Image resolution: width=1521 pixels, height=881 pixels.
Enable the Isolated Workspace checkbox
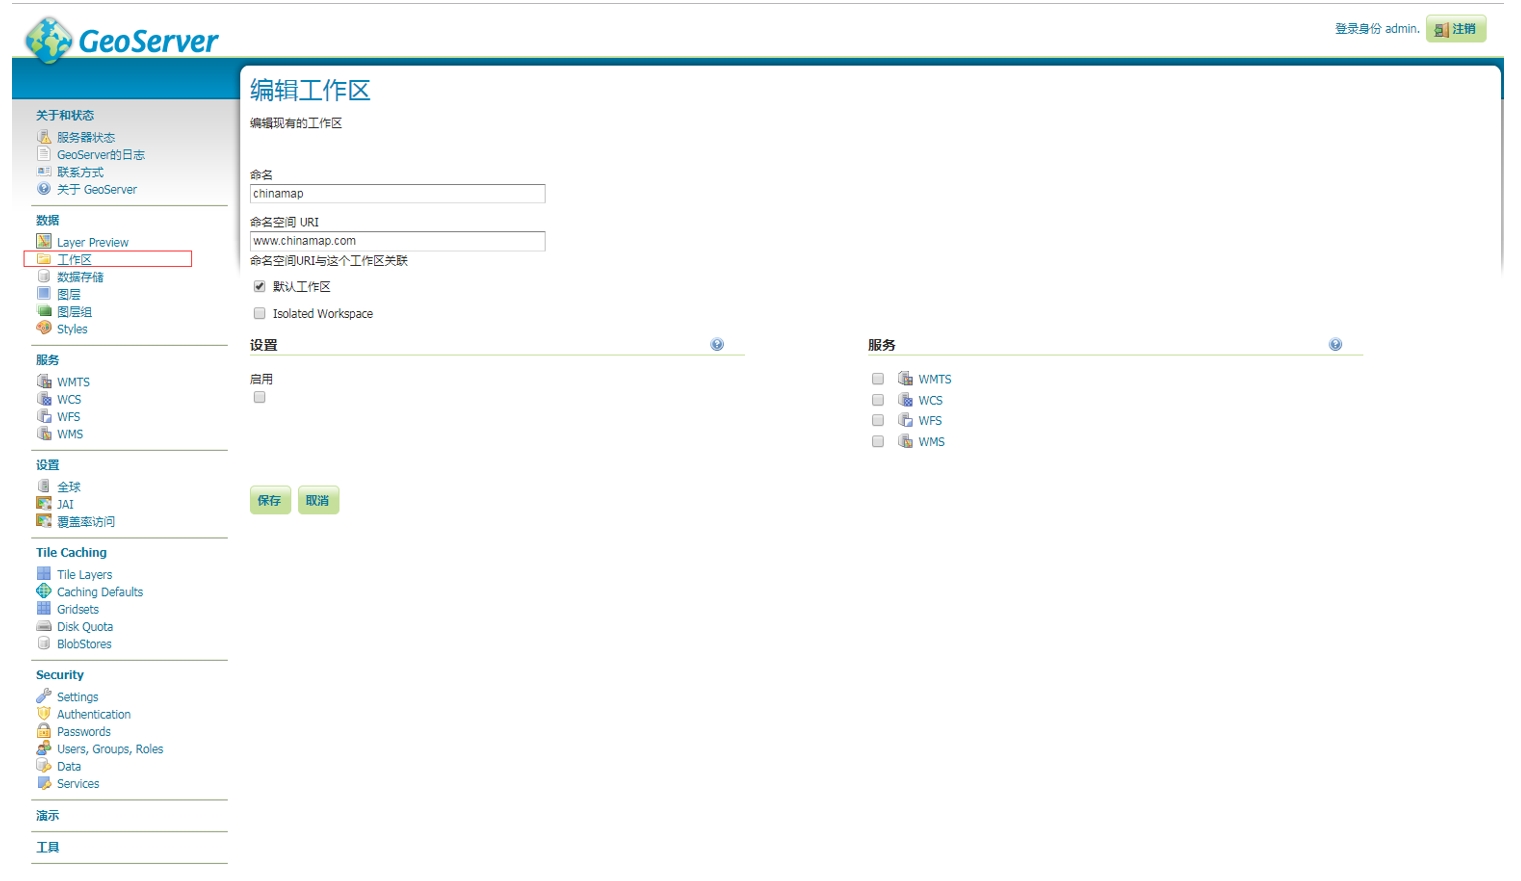(260, 314)
